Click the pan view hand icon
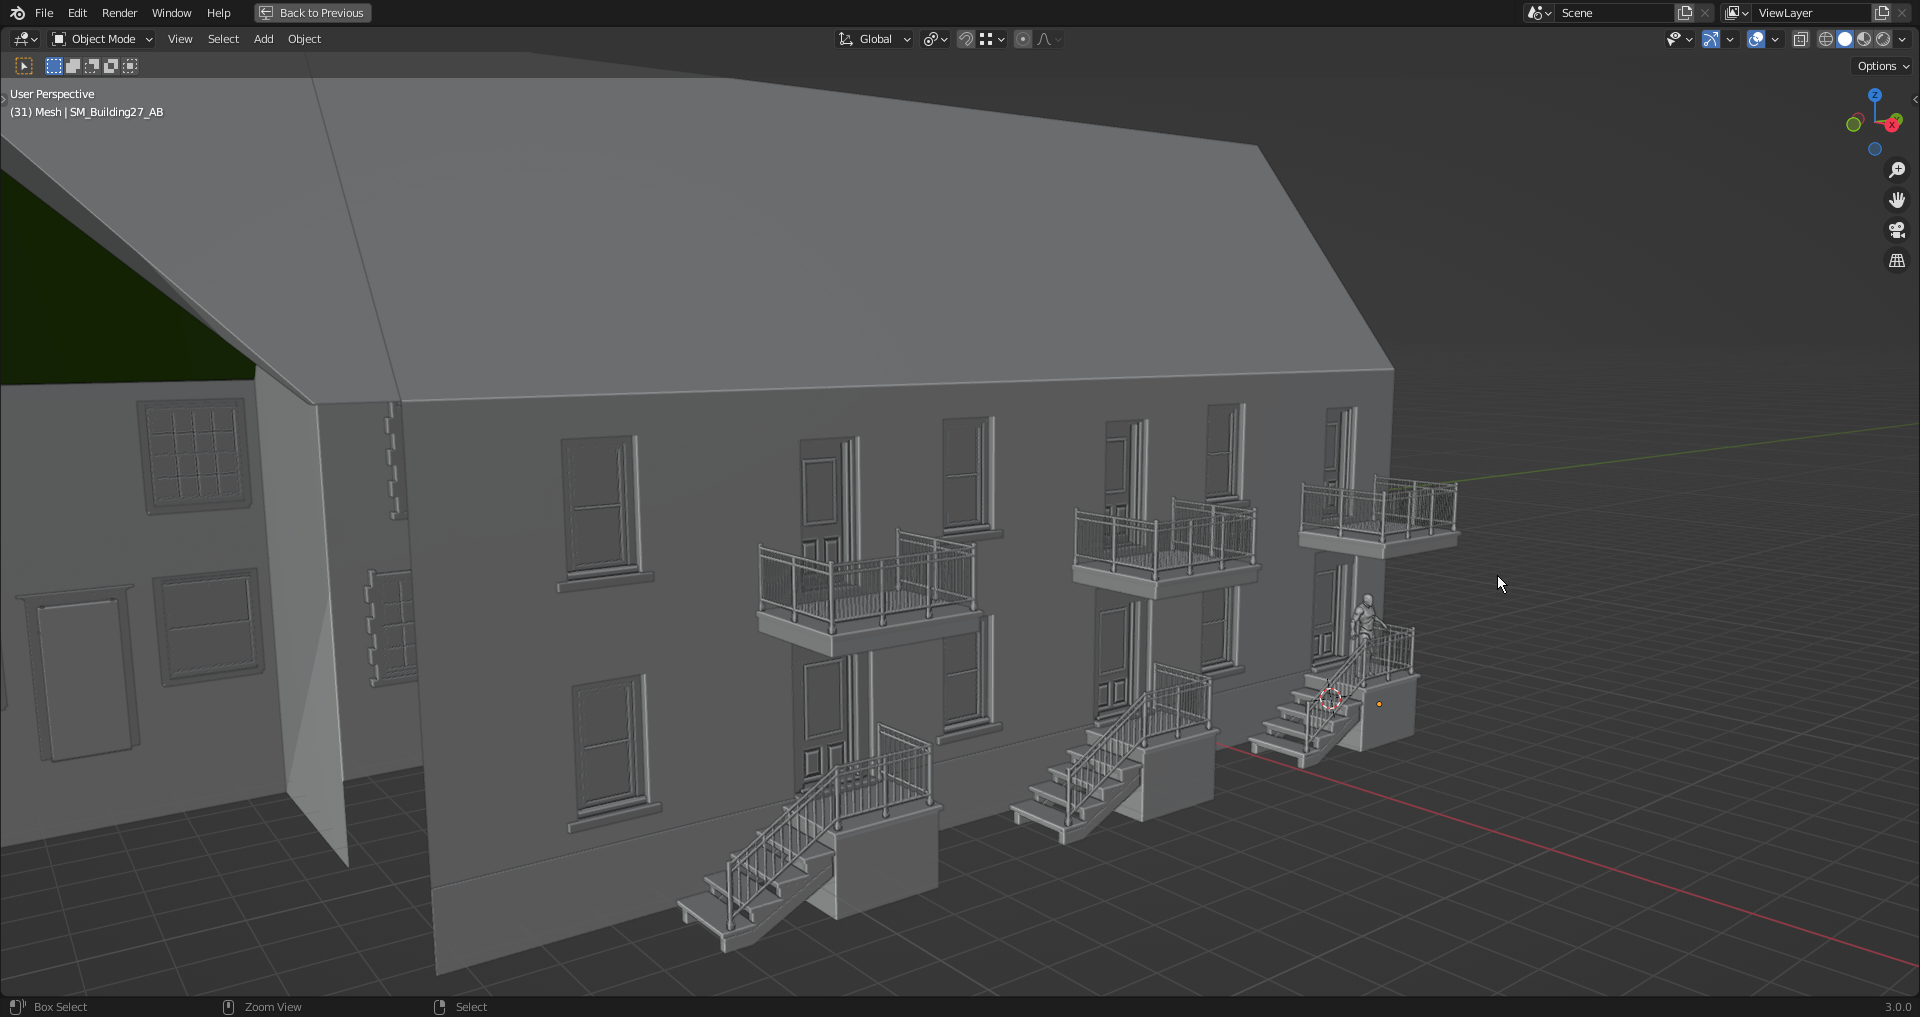The width and height of the screenshot is (1920, 1017). coord(1896,200)
